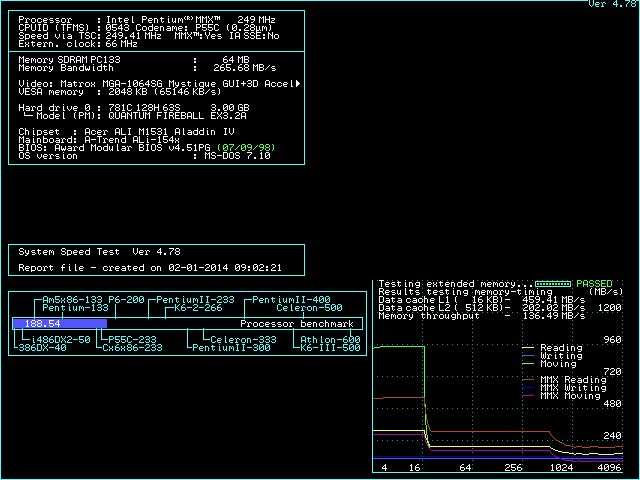Click the Report file creation date line

[150, 268]
